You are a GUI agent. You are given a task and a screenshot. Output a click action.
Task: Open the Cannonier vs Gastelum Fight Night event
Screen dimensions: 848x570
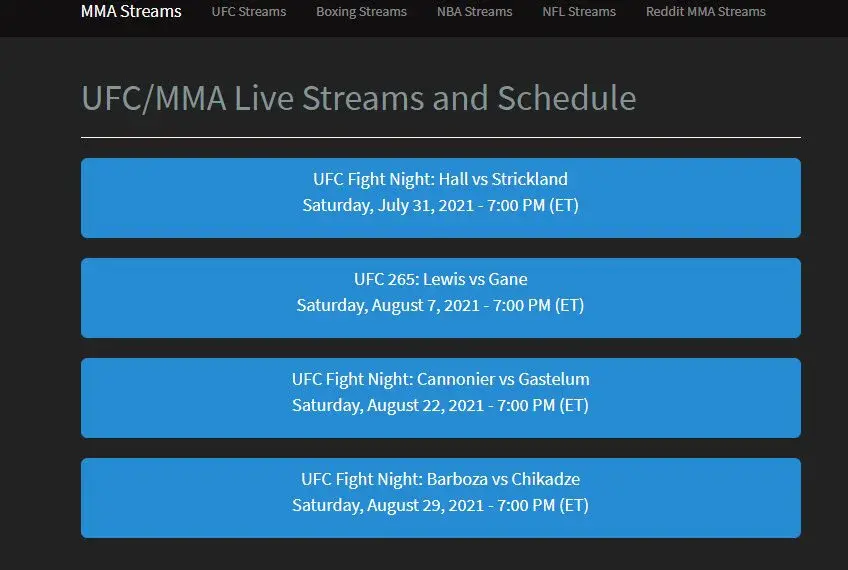click(441, 398)
